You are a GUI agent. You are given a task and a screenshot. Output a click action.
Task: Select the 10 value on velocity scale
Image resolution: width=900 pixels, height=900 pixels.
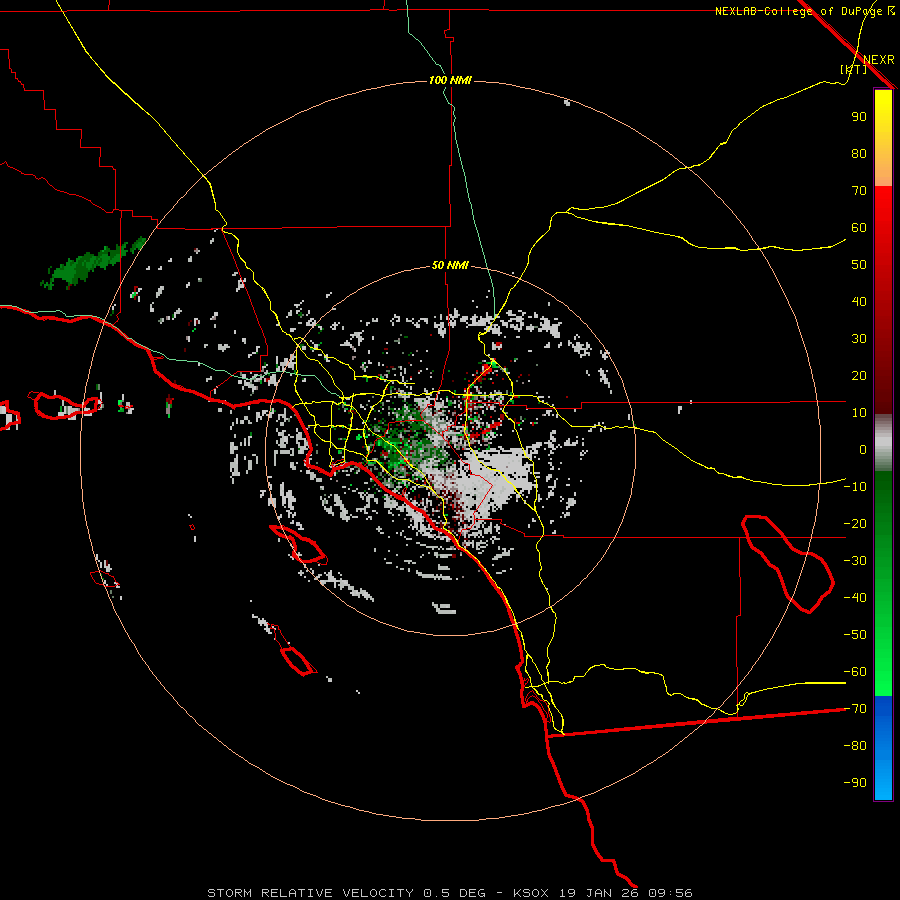859,413
